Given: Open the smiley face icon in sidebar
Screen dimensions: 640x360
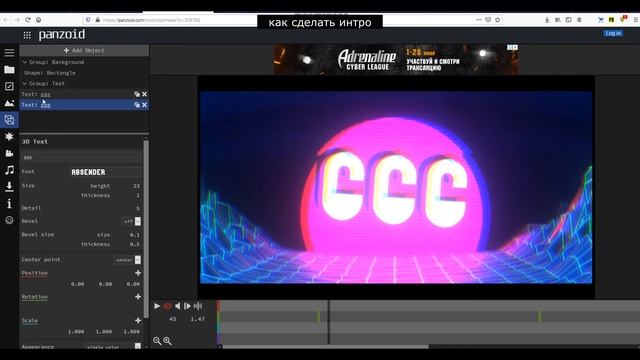Looking at the screenshot, I should pyautogui.click(x=9, y=220).
